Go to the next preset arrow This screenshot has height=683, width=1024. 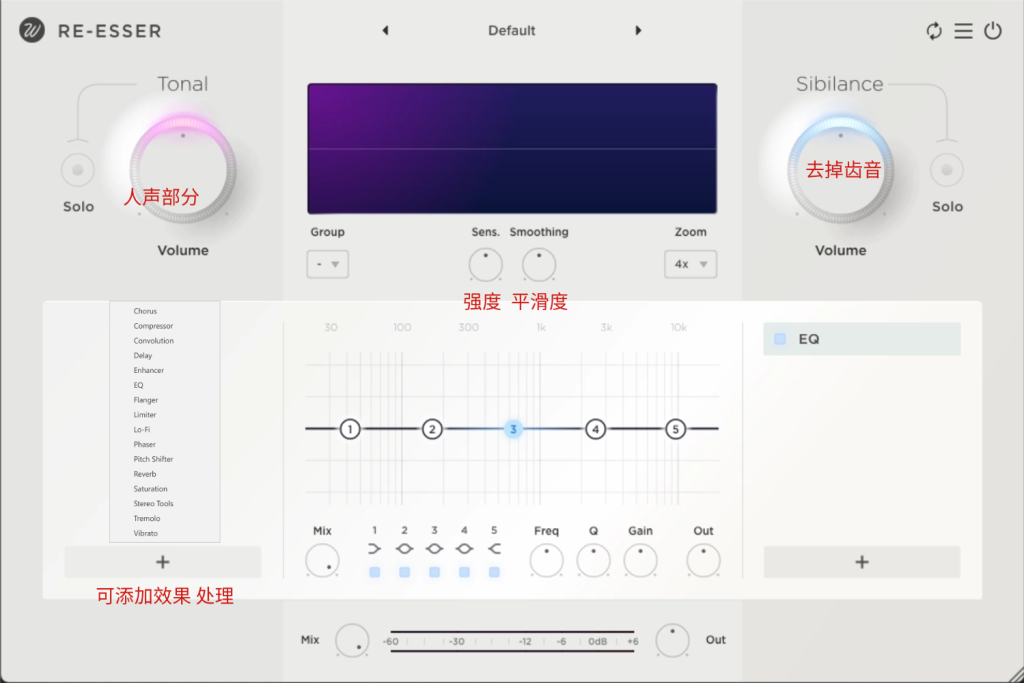tap(638, 30)
